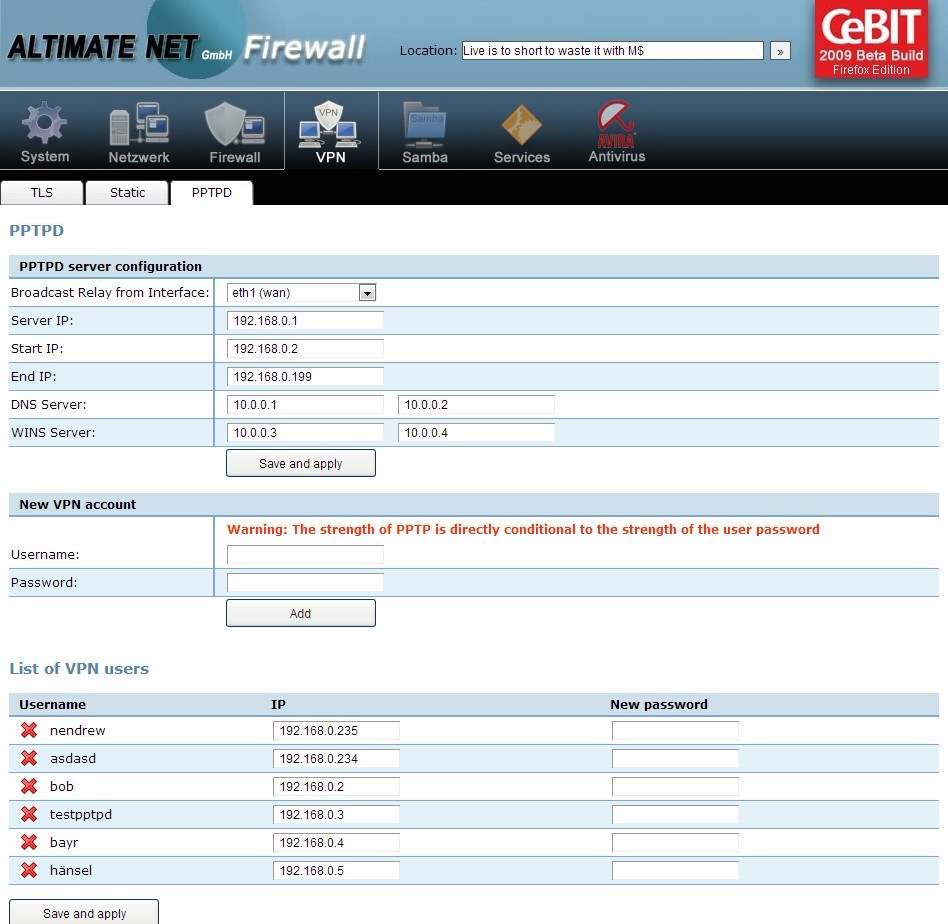Focus the new account Username field
This screenshot has height=924, width=948.
[x=305, y=555]
